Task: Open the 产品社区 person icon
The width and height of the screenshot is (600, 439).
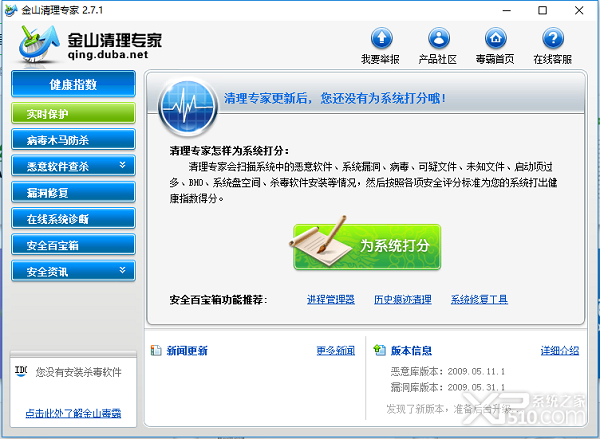Action: coord(439,38)
